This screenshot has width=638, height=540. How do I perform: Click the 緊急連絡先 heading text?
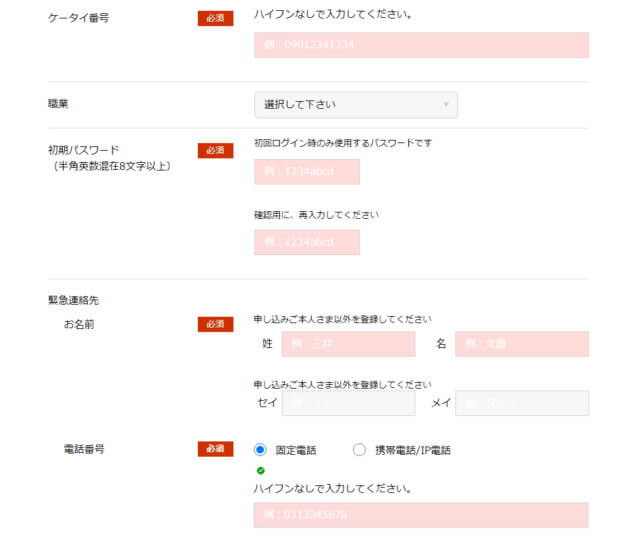73,300
